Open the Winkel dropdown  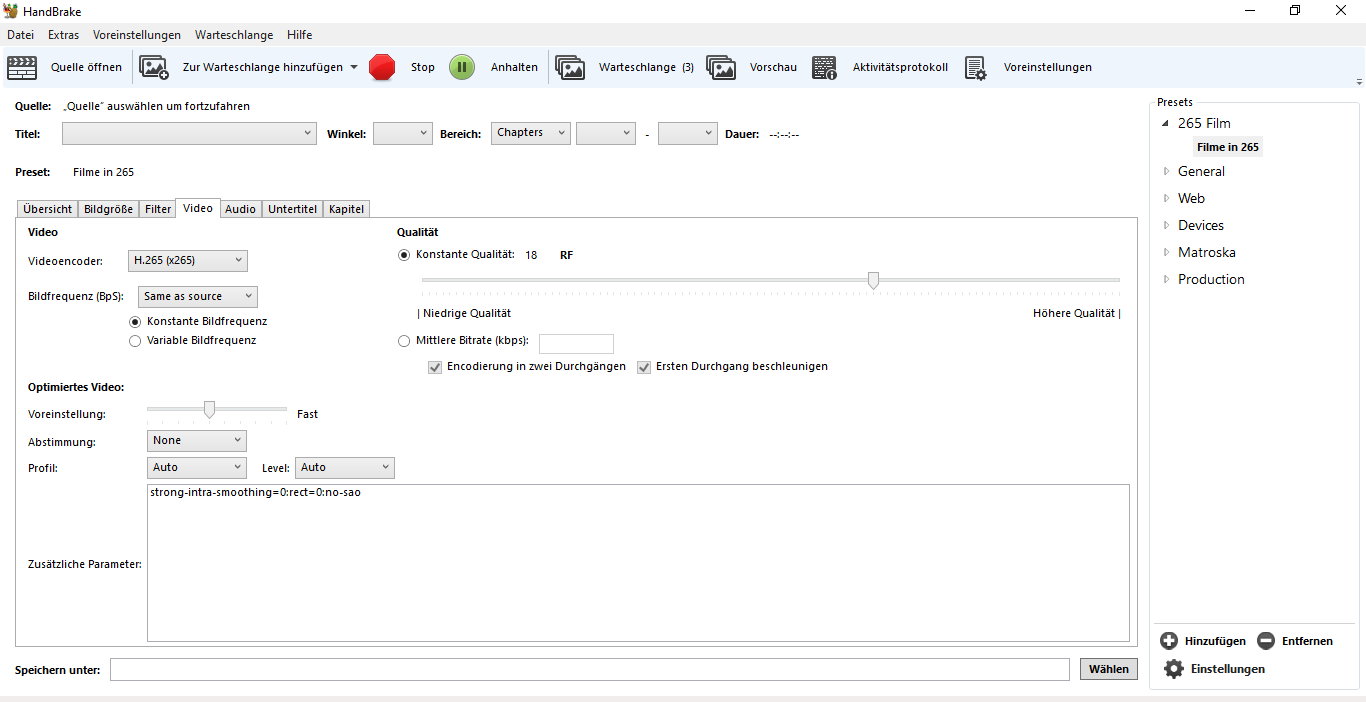point(403,133)
